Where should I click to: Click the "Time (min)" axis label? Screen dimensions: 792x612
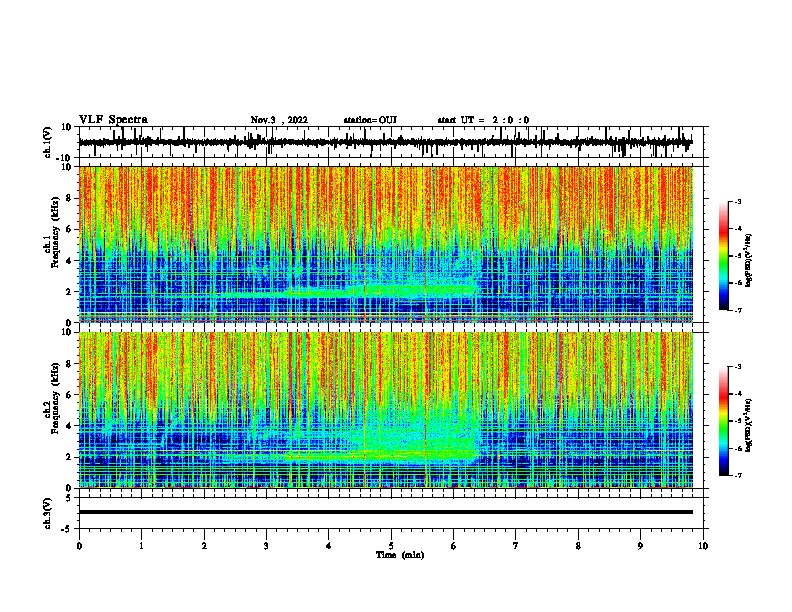pyautogui.click(x=400, y=555)
